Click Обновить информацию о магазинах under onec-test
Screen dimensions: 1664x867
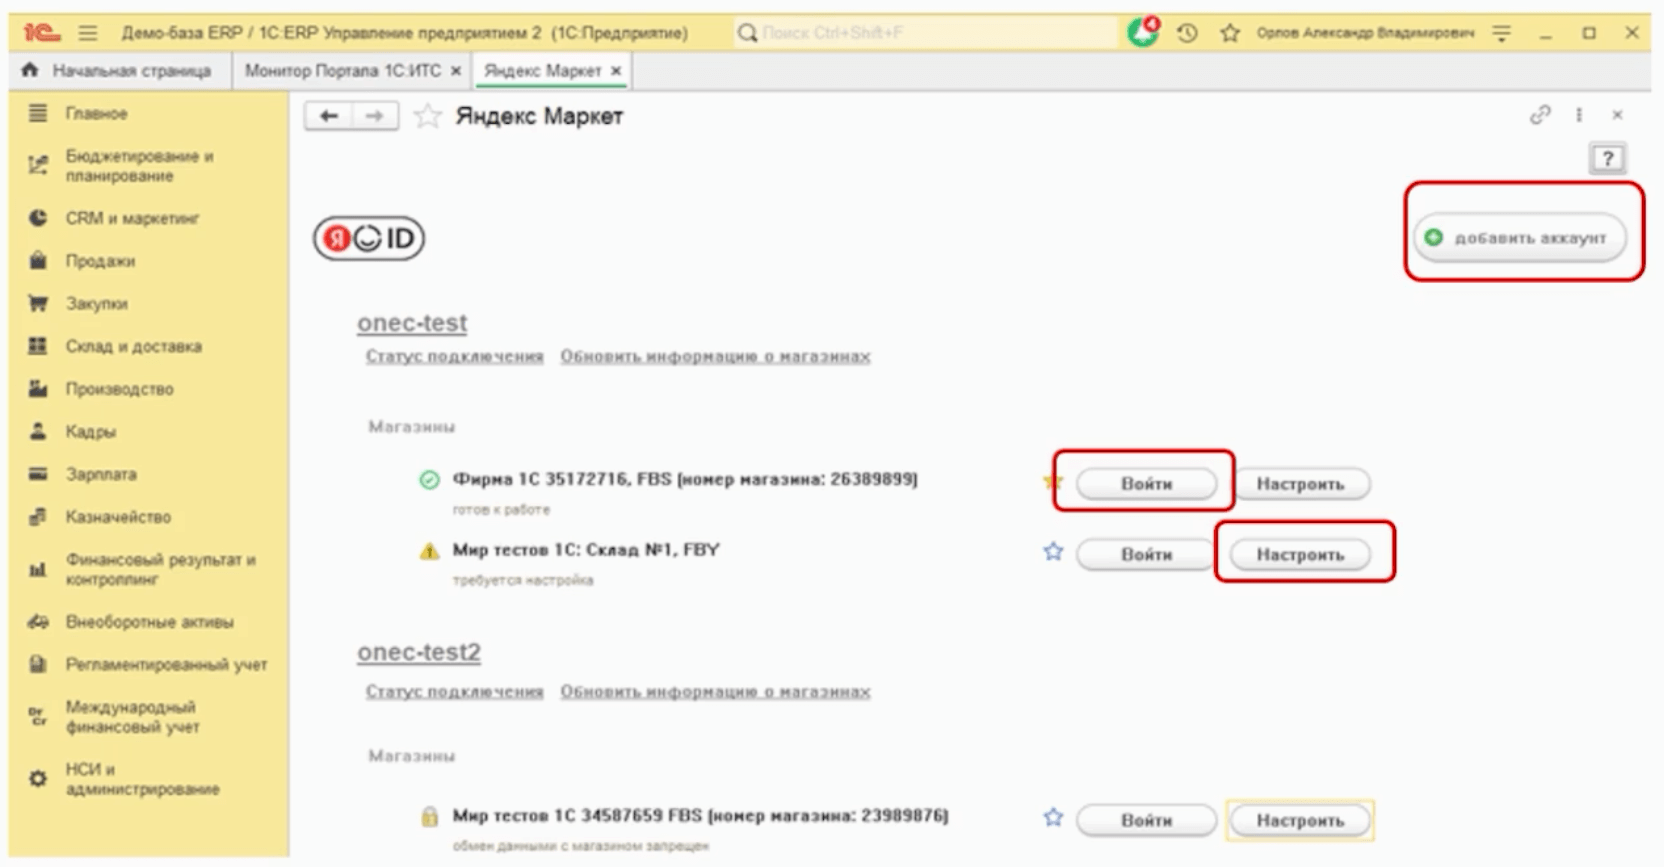pos(715,356)
